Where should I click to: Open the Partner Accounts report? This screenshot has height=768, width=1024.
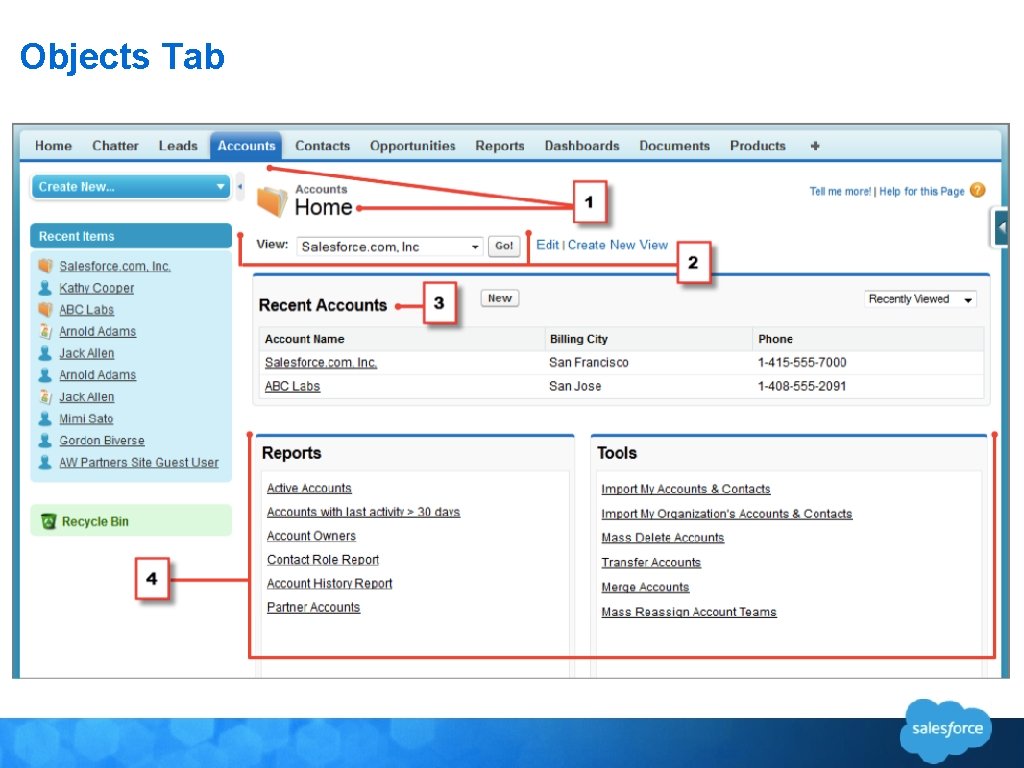pos(313,607)
